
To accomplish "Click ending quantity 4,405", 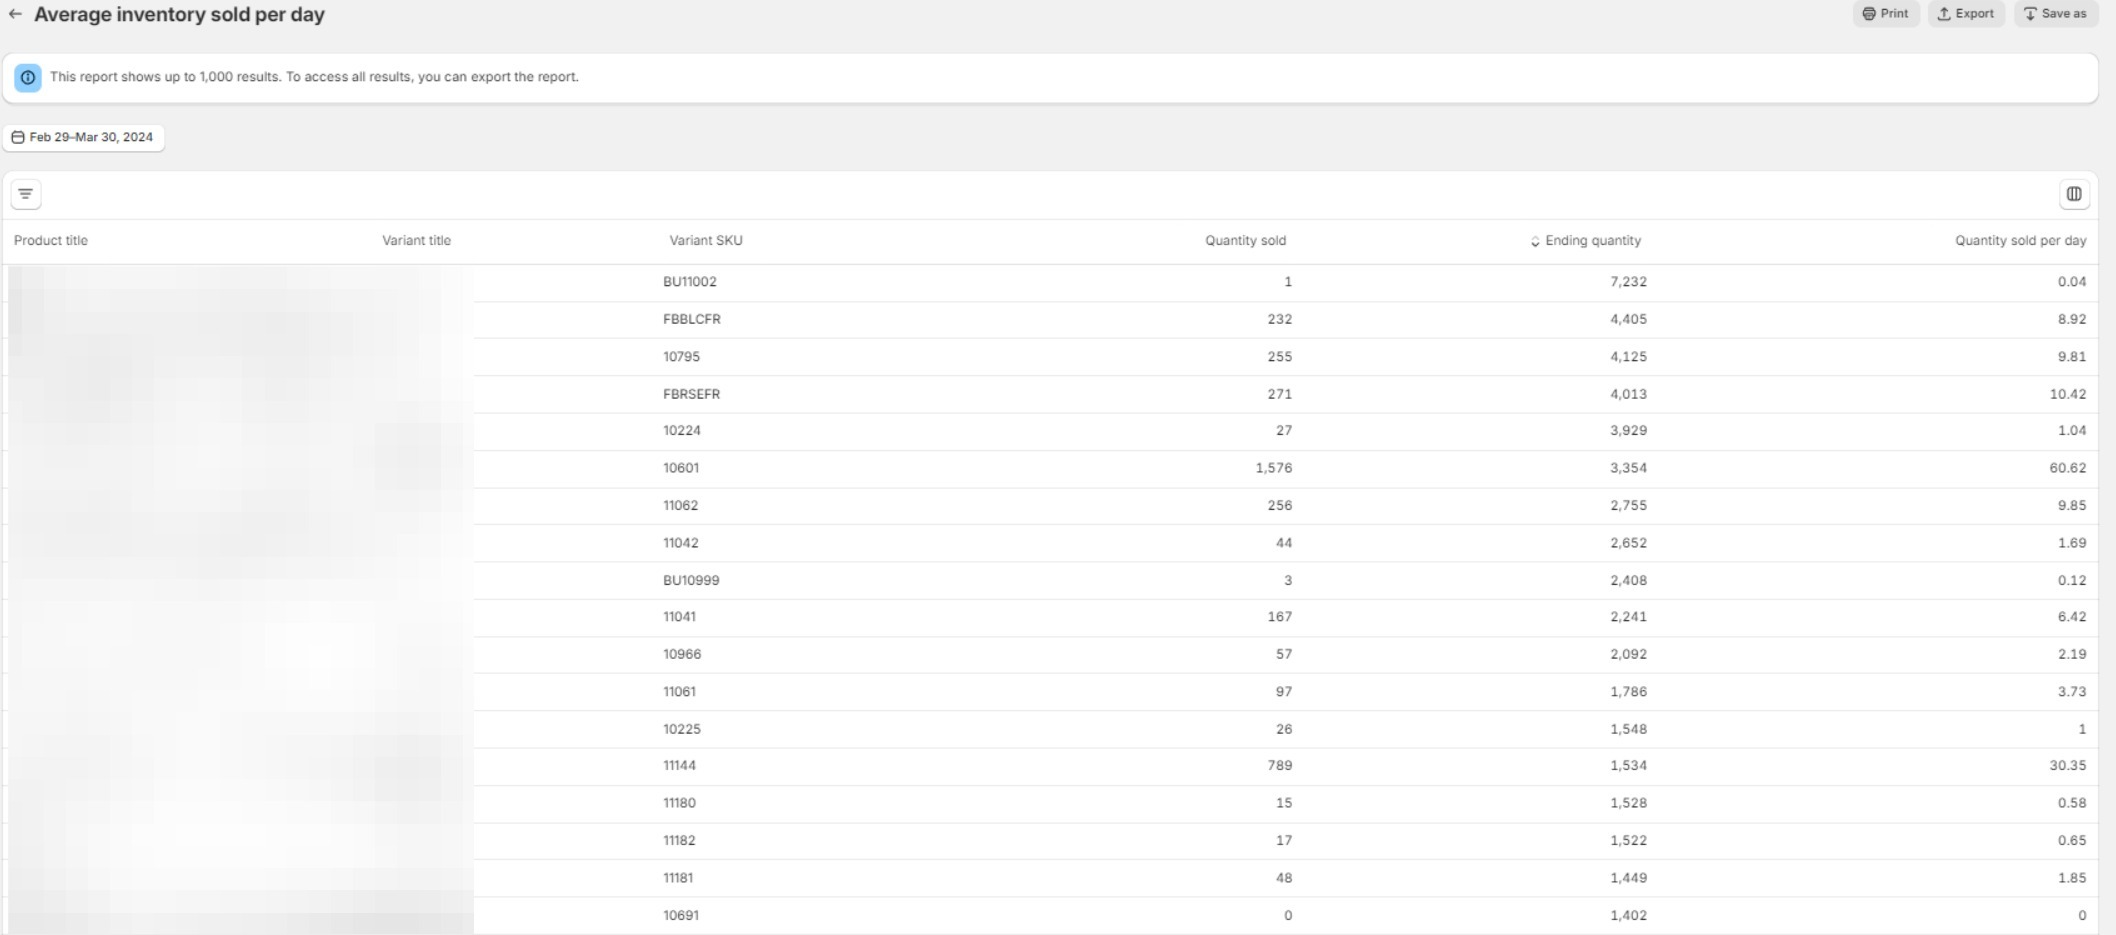I will click(1628, 319).
